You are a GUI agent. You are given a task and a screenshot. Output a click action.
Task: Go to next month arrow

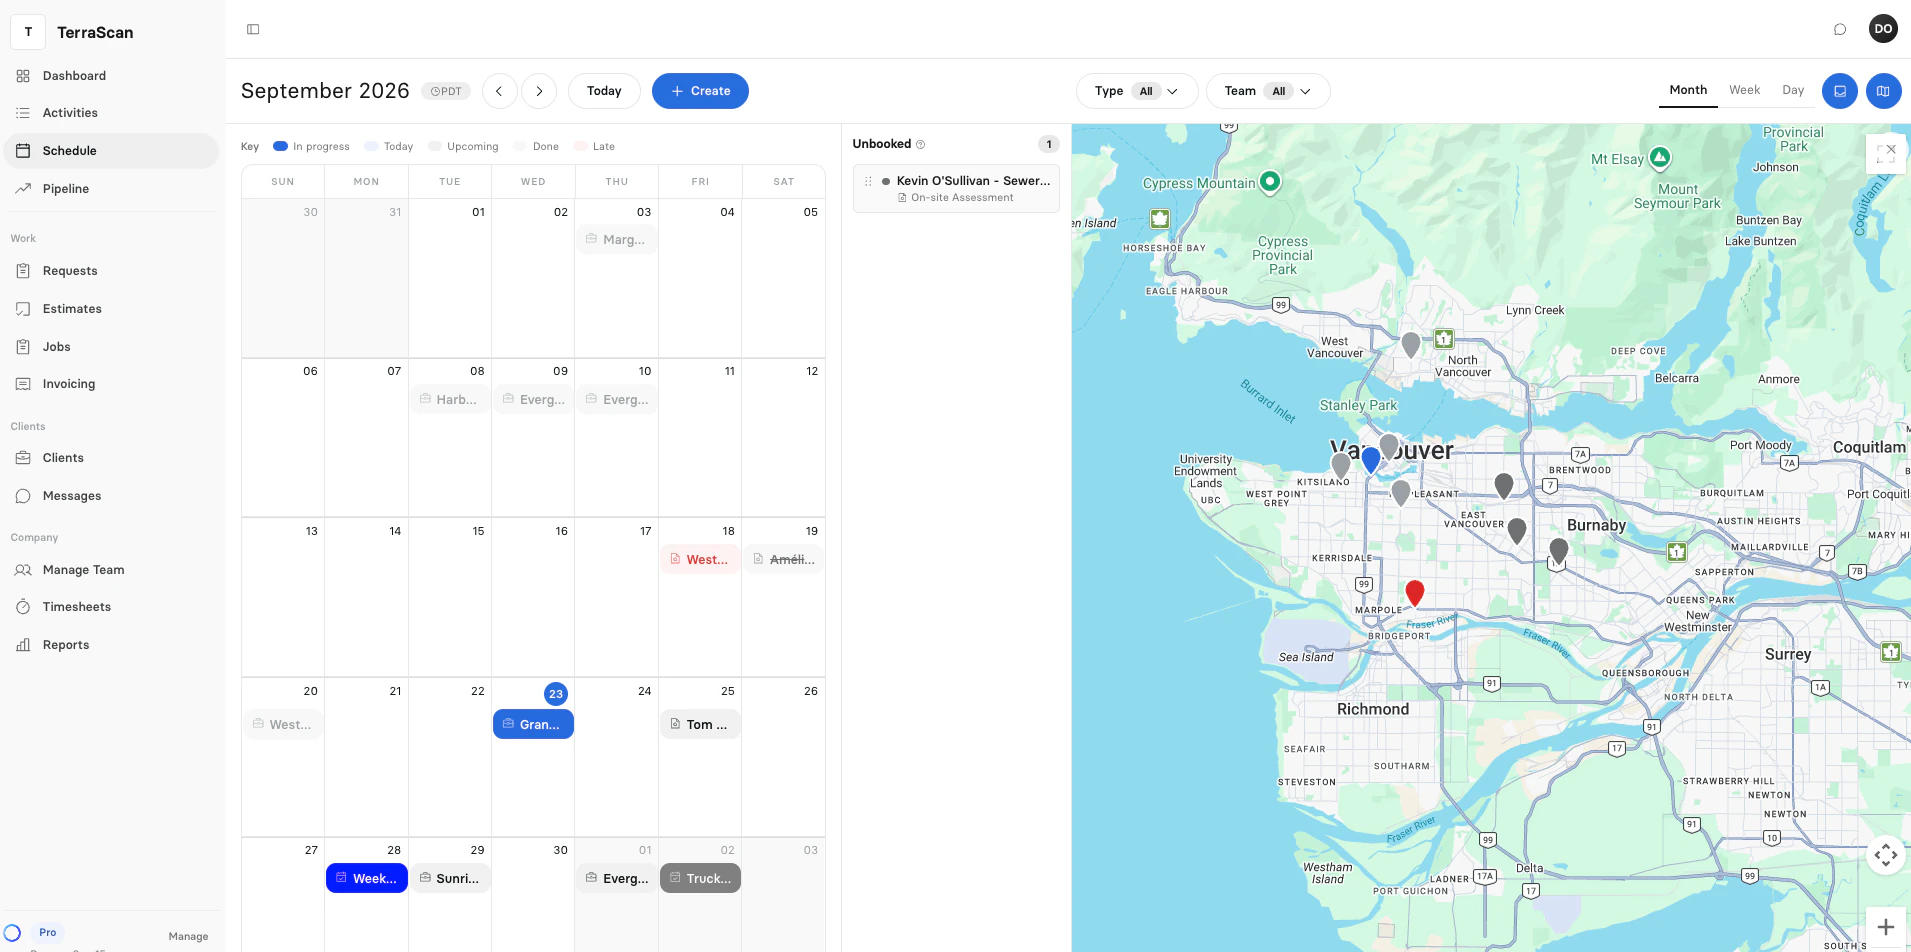click(539, 91)
